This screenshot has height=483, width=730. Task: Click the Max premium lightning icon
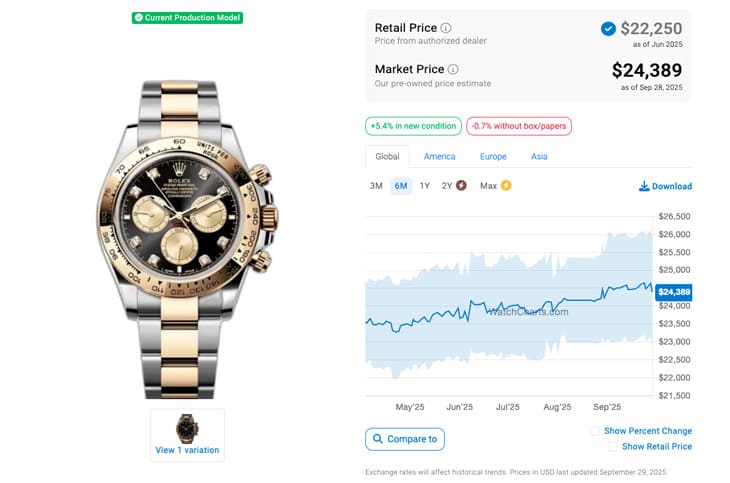pos(506,186)
